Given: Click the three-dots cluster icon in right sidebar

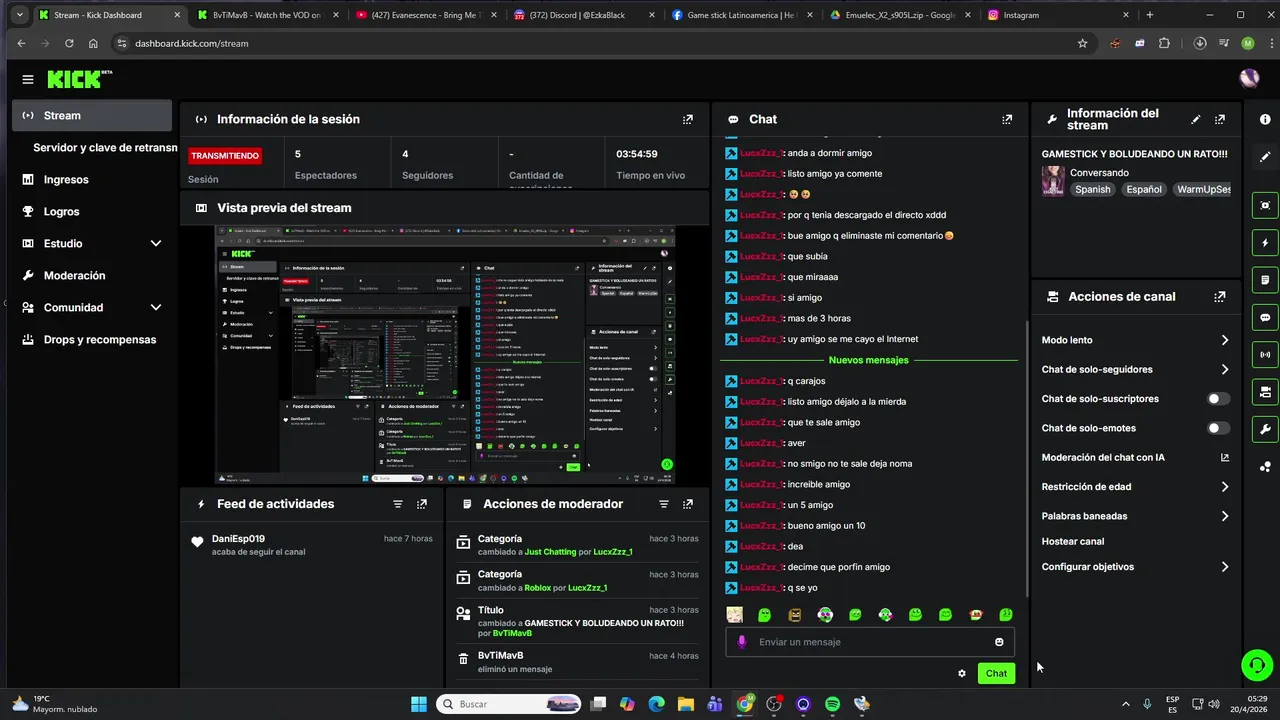Looking at the screenshot, I should 1265,467.
